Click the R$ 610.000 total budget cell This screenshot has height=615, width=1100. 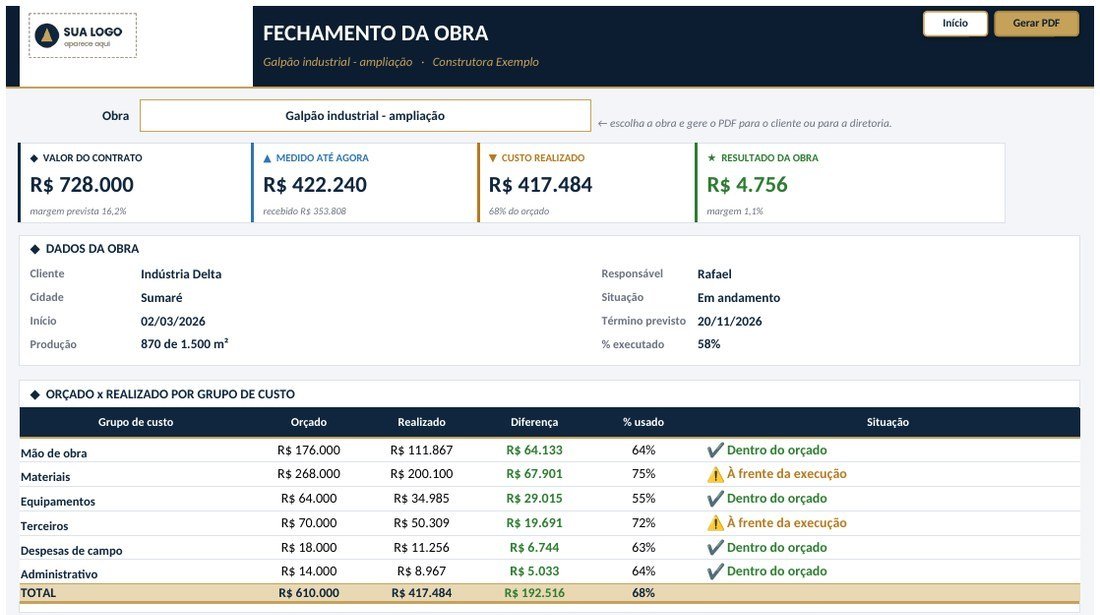[309, 593]
